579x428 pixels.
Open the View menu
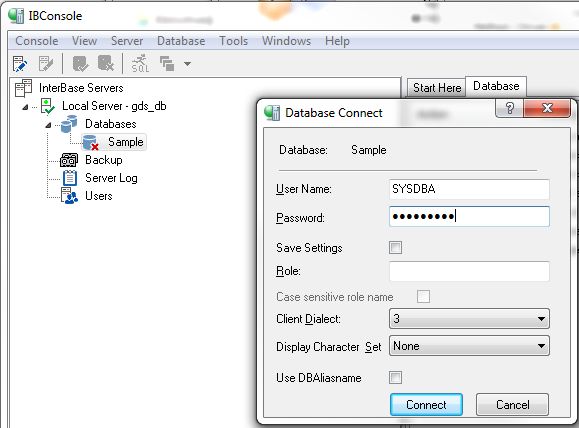tap(84, 41)
